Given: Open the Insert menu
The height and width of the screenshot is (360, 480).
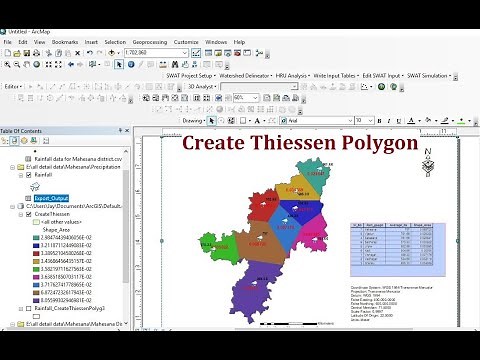Looking at the screenshot, I should (x=91, y=42).
